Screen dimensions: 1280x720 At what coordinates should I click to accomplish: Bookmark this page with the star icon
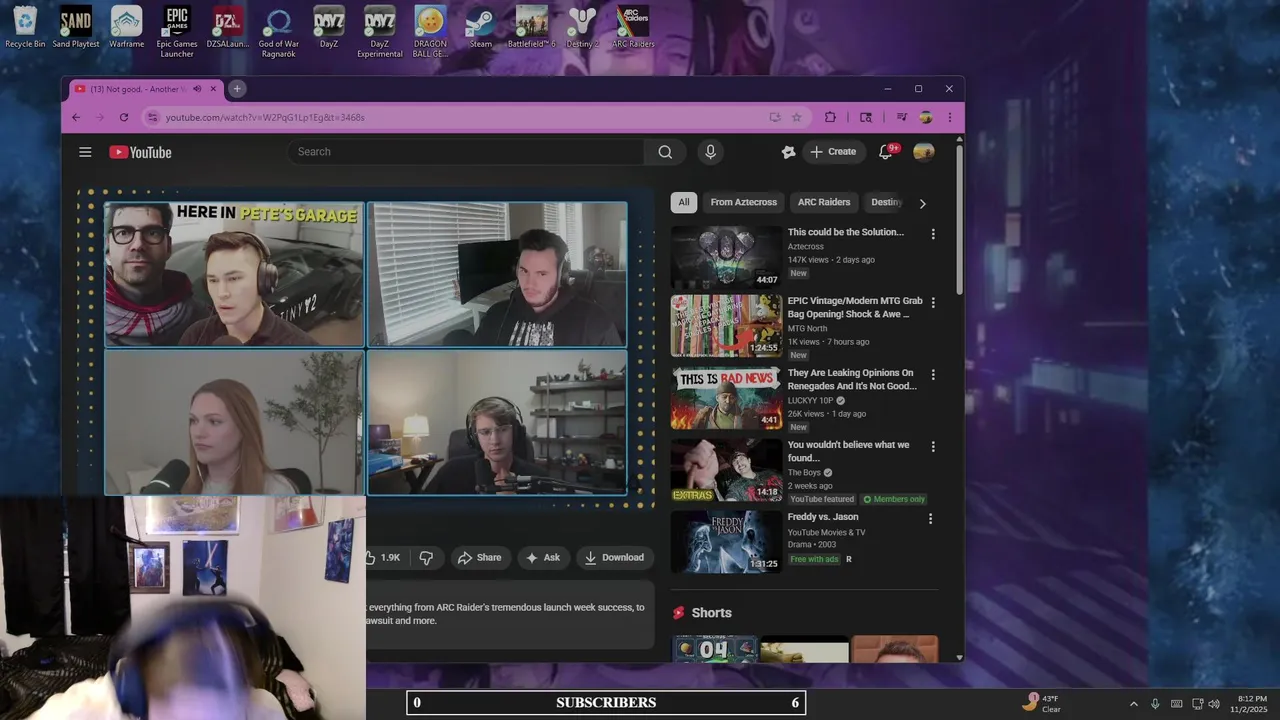[797, 117]
